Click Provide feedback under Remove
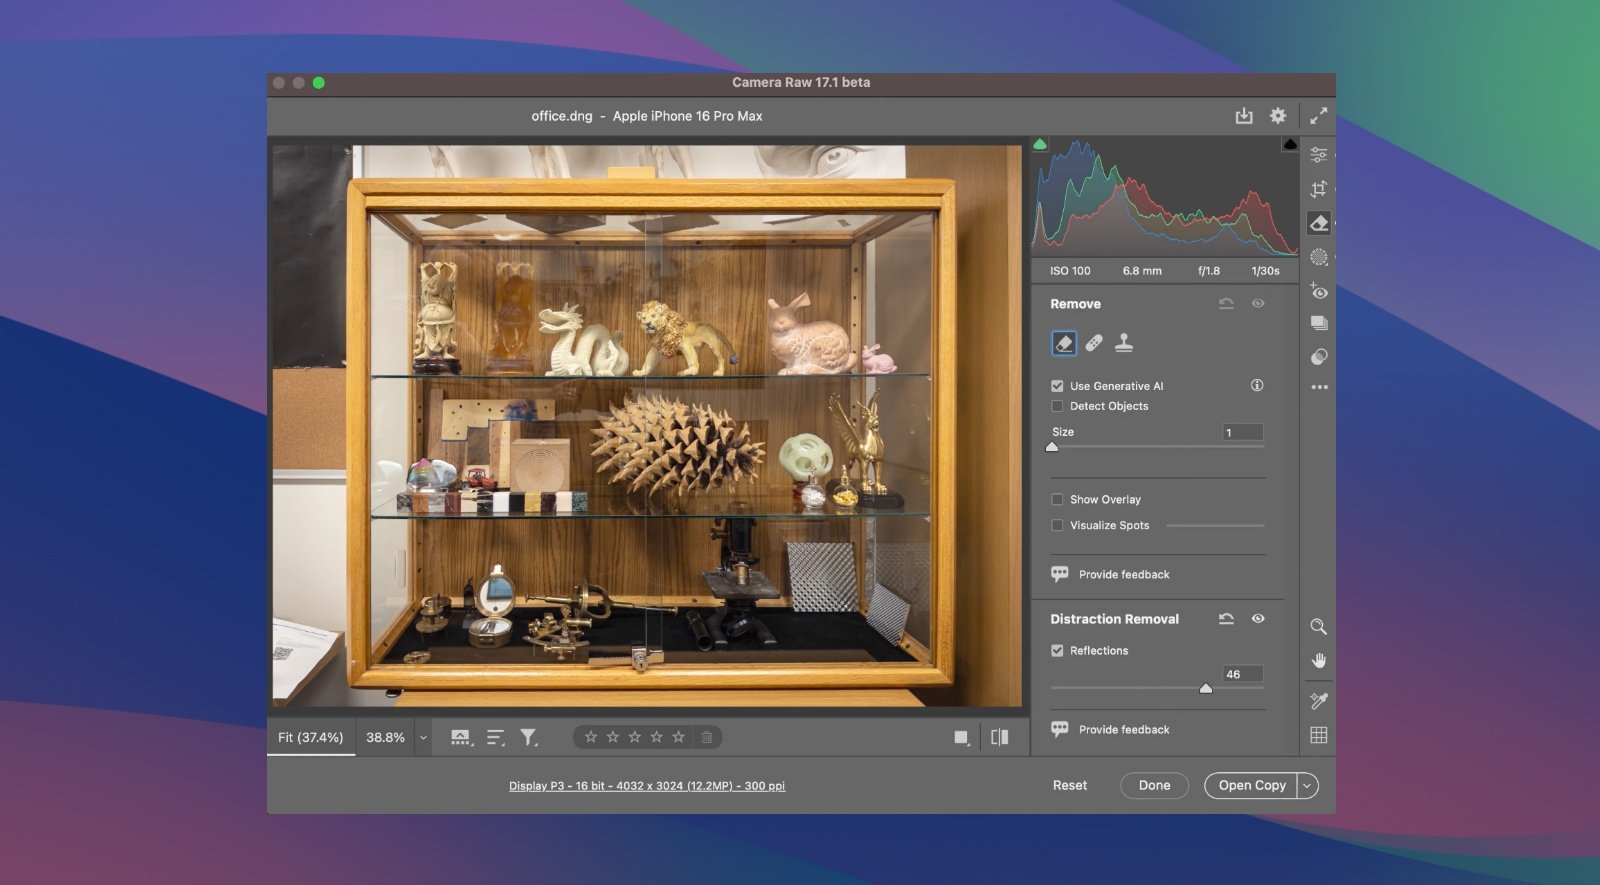The width and height of the screenshot is (1600, 885). click(1110, 574)
